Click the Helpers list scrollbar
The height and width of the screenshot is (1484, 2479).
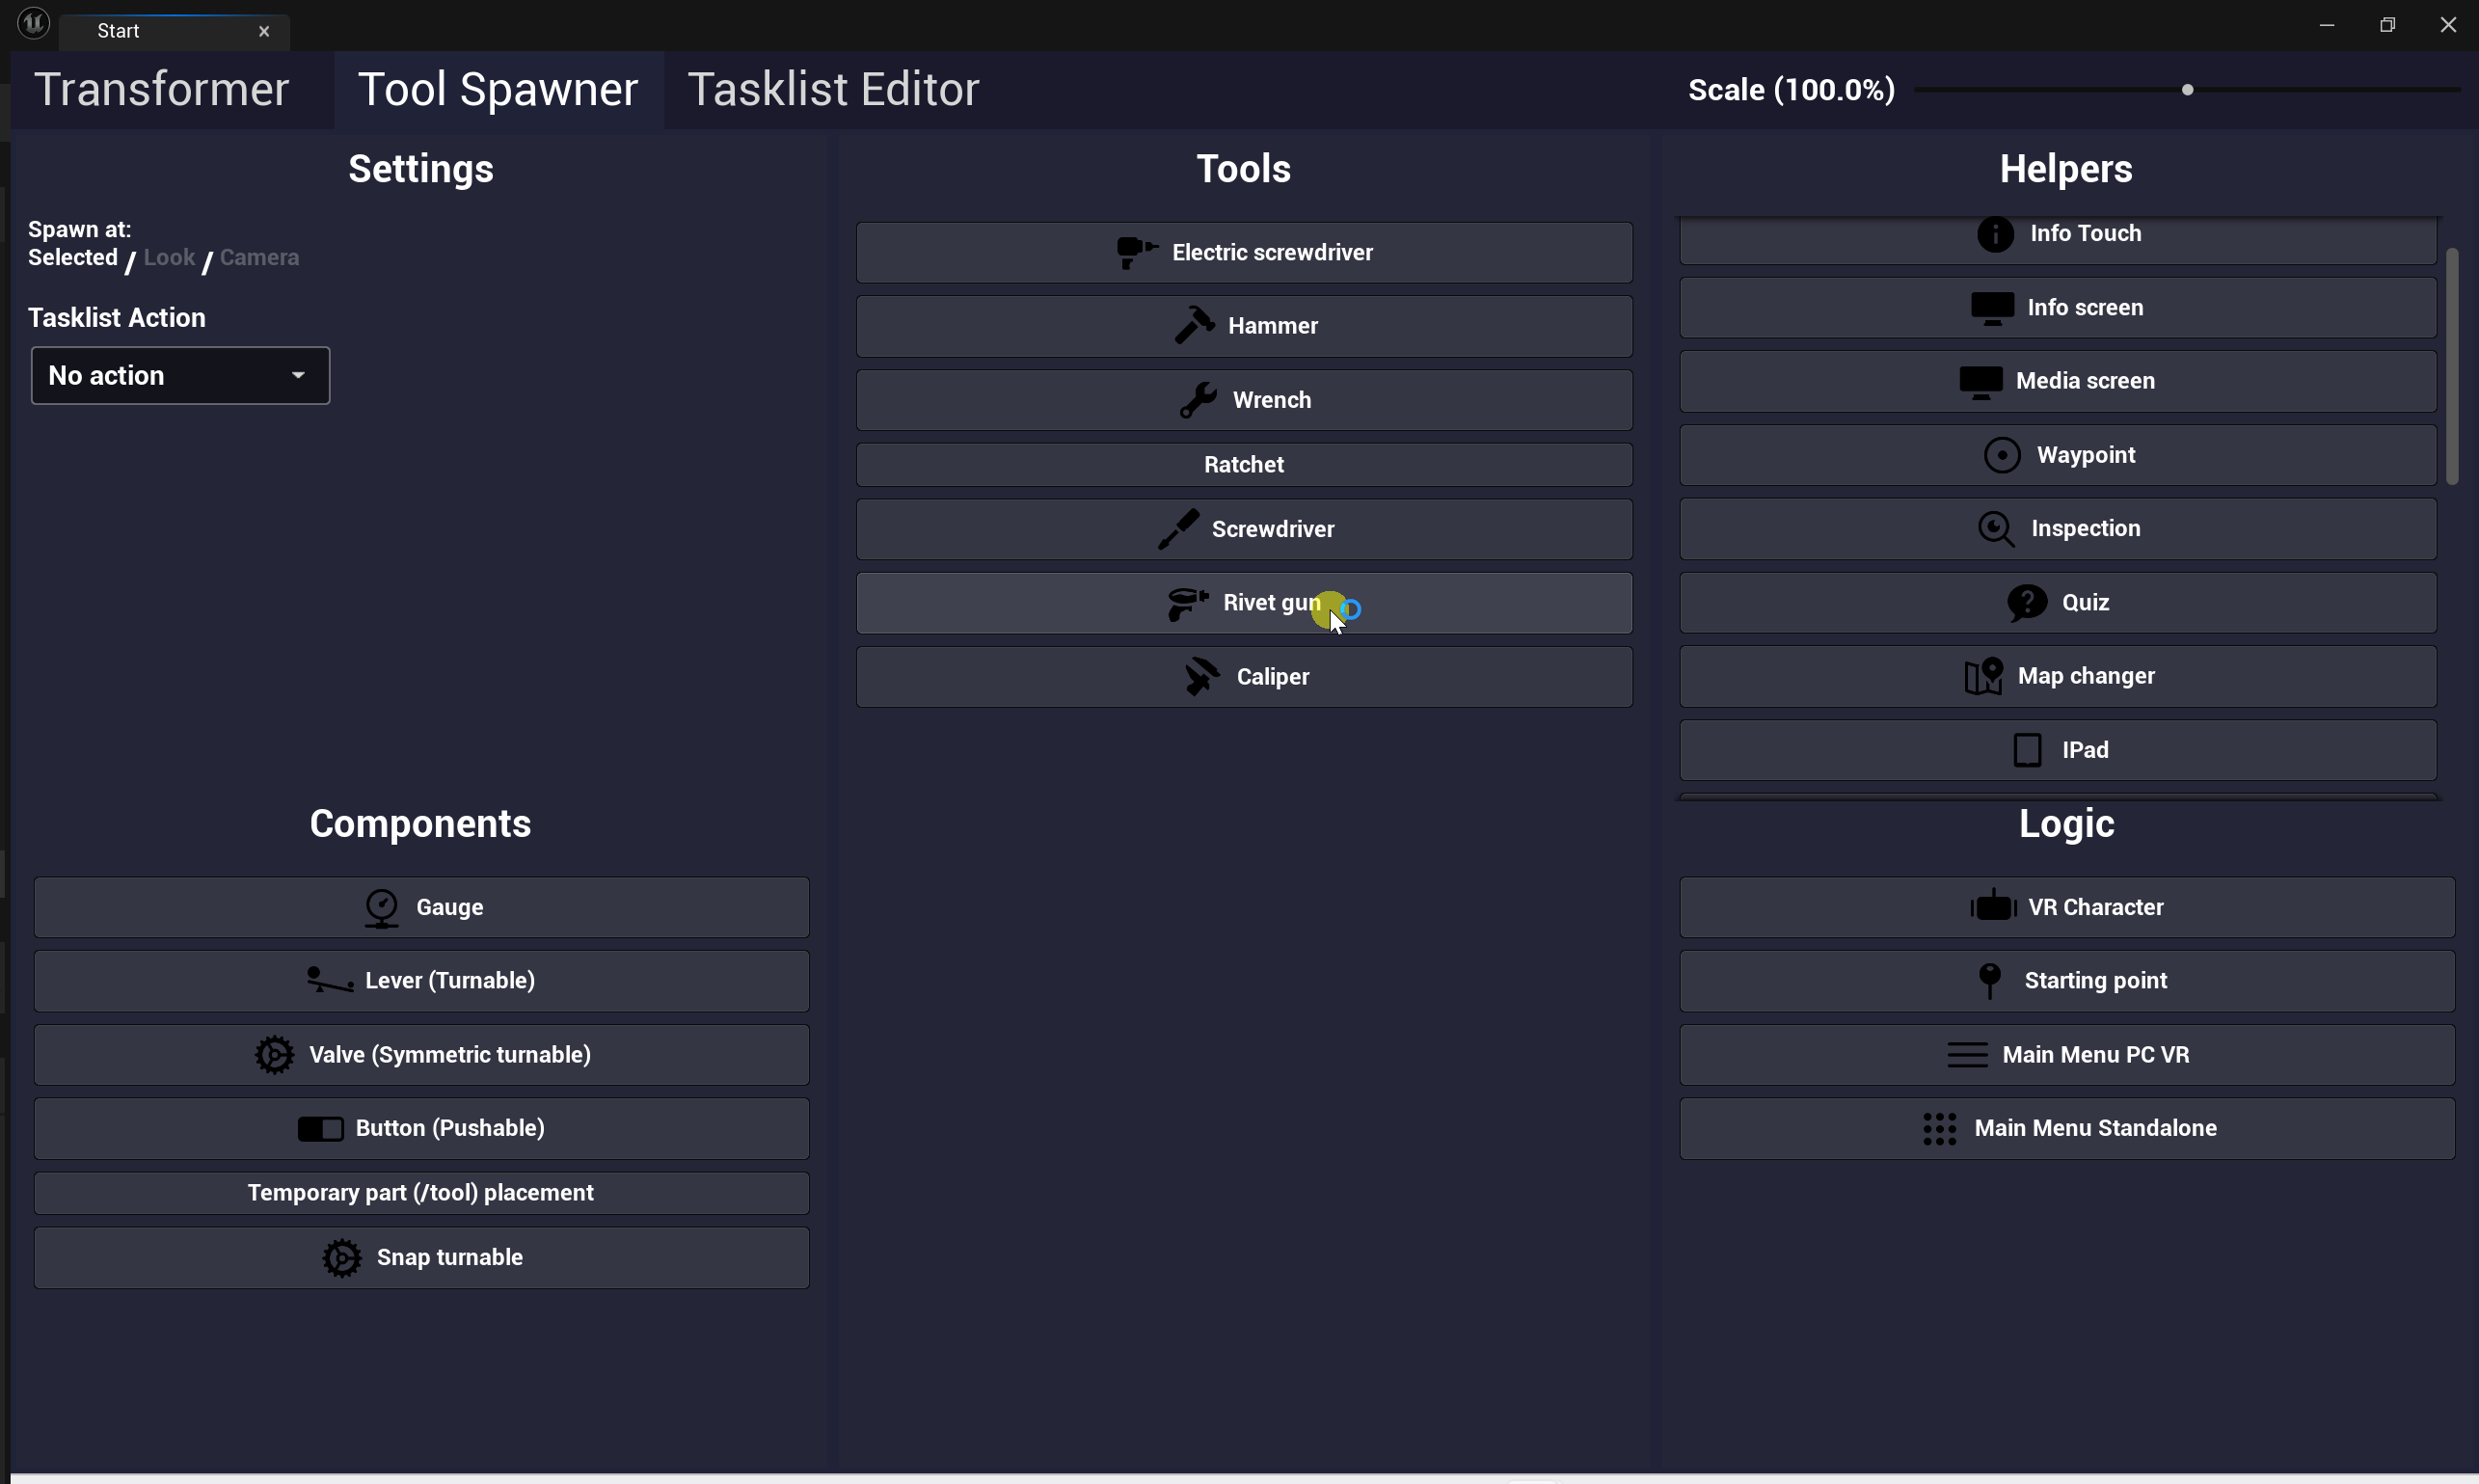(x=2451, y=366)
